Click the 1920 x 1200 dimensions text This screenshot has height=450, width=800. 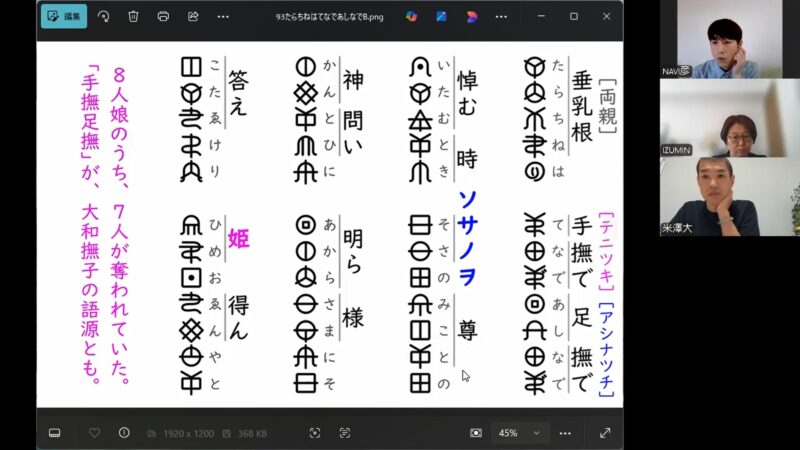188,434
